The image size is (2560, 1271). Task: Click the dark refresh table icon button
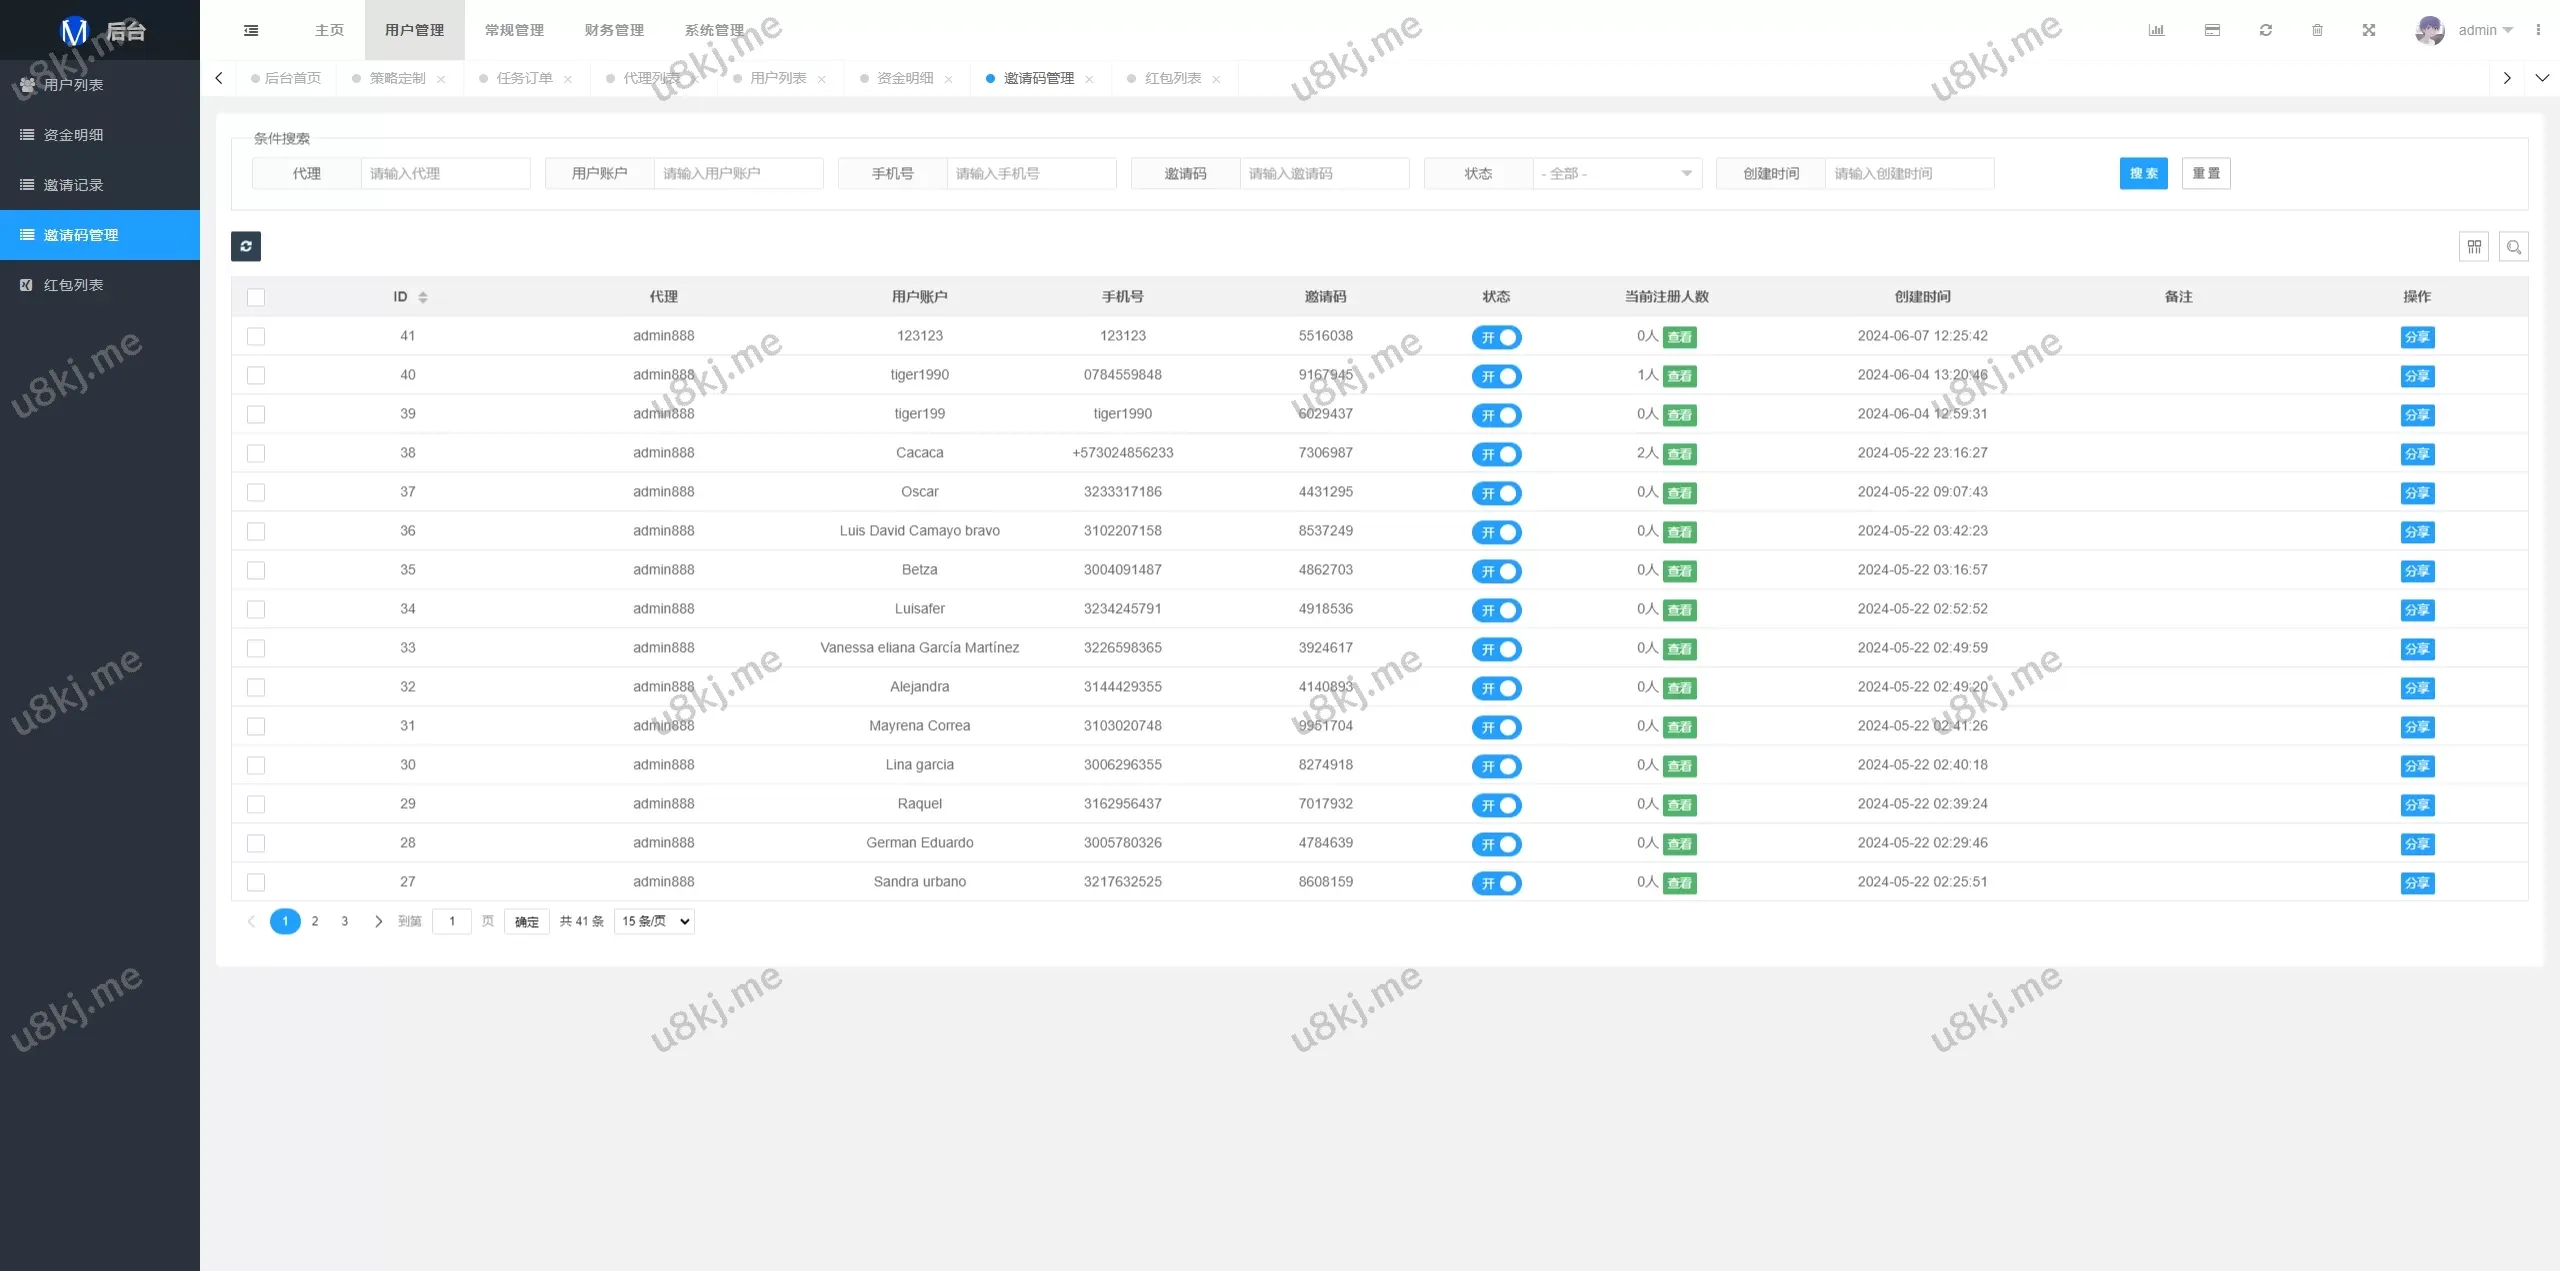click(246, 246)
